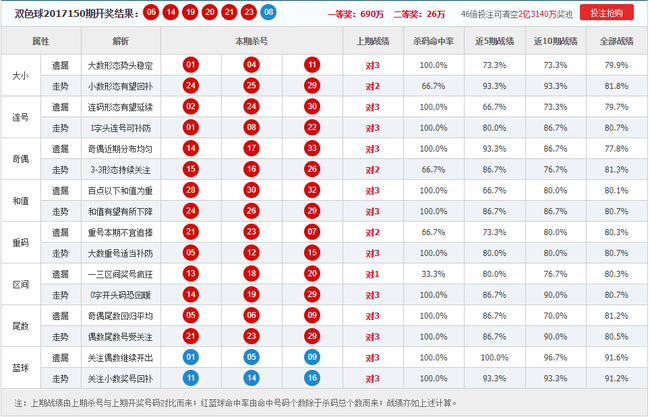Select ball 28 in 百点以下和值为重 row
This screenshot has height=417, width=650.
pos(191,190)
